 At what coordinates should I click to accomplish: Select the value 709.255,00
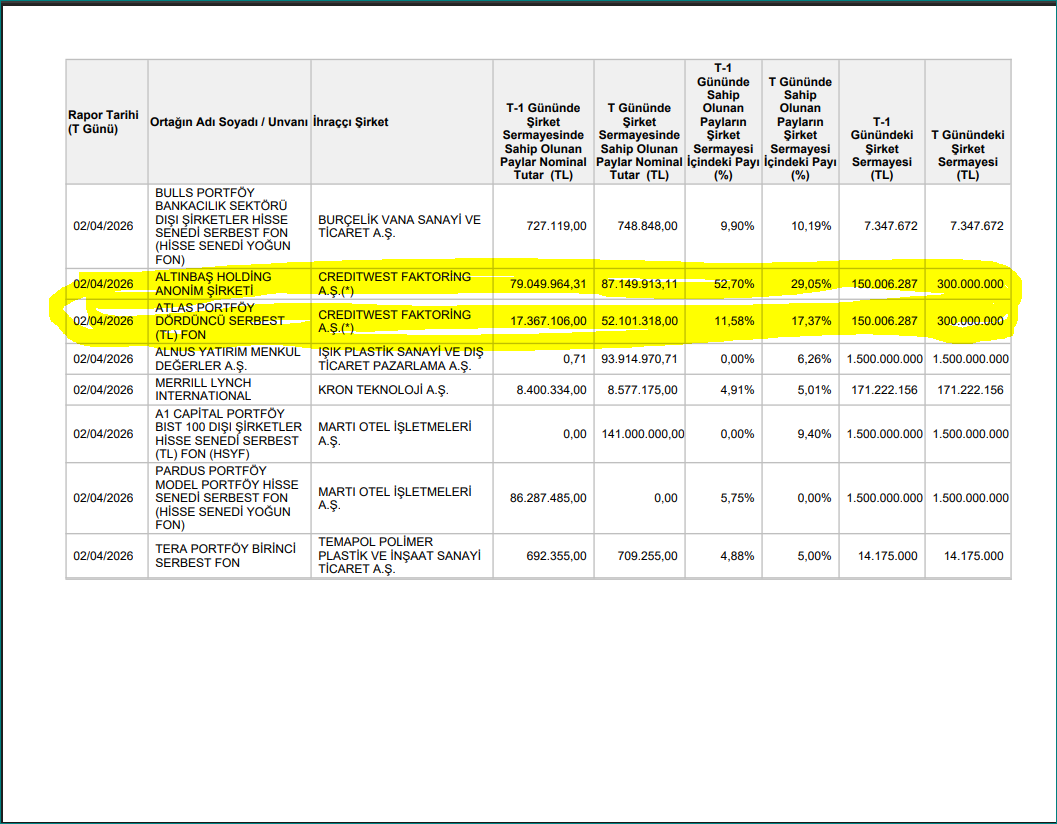coord(647,556)
